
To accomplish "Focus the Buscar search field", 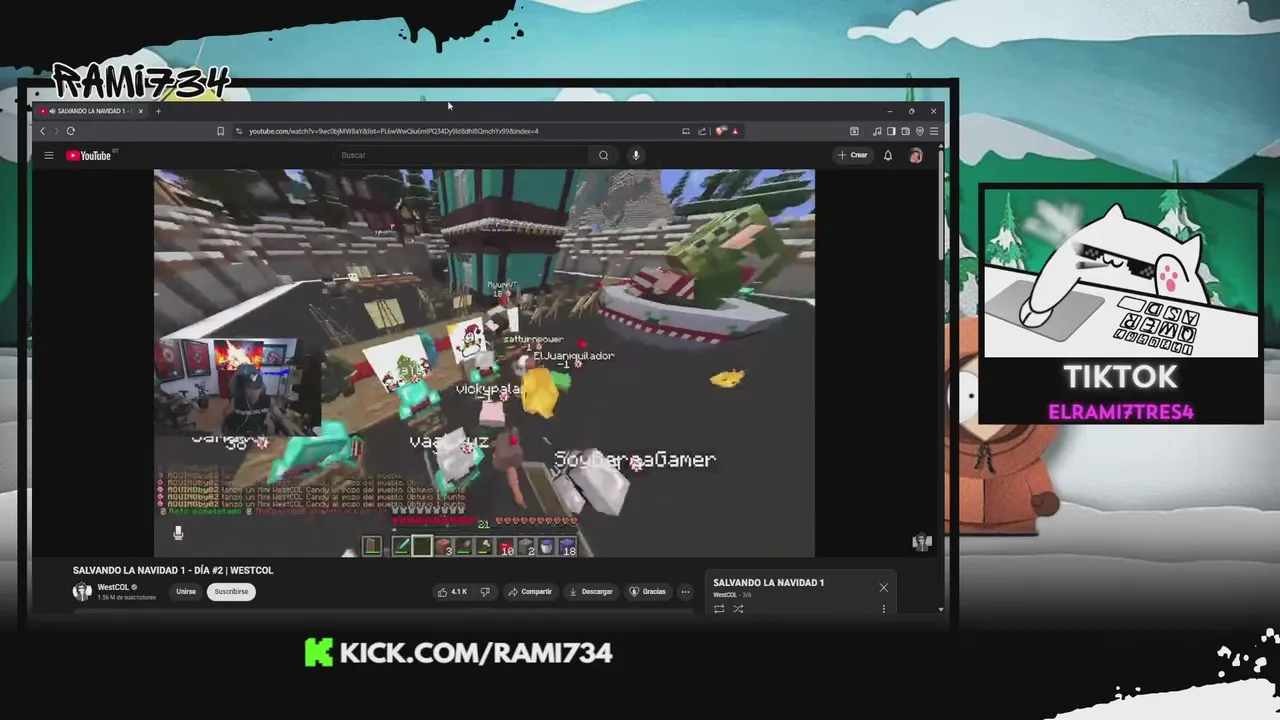I will click(x=462, y=155).
